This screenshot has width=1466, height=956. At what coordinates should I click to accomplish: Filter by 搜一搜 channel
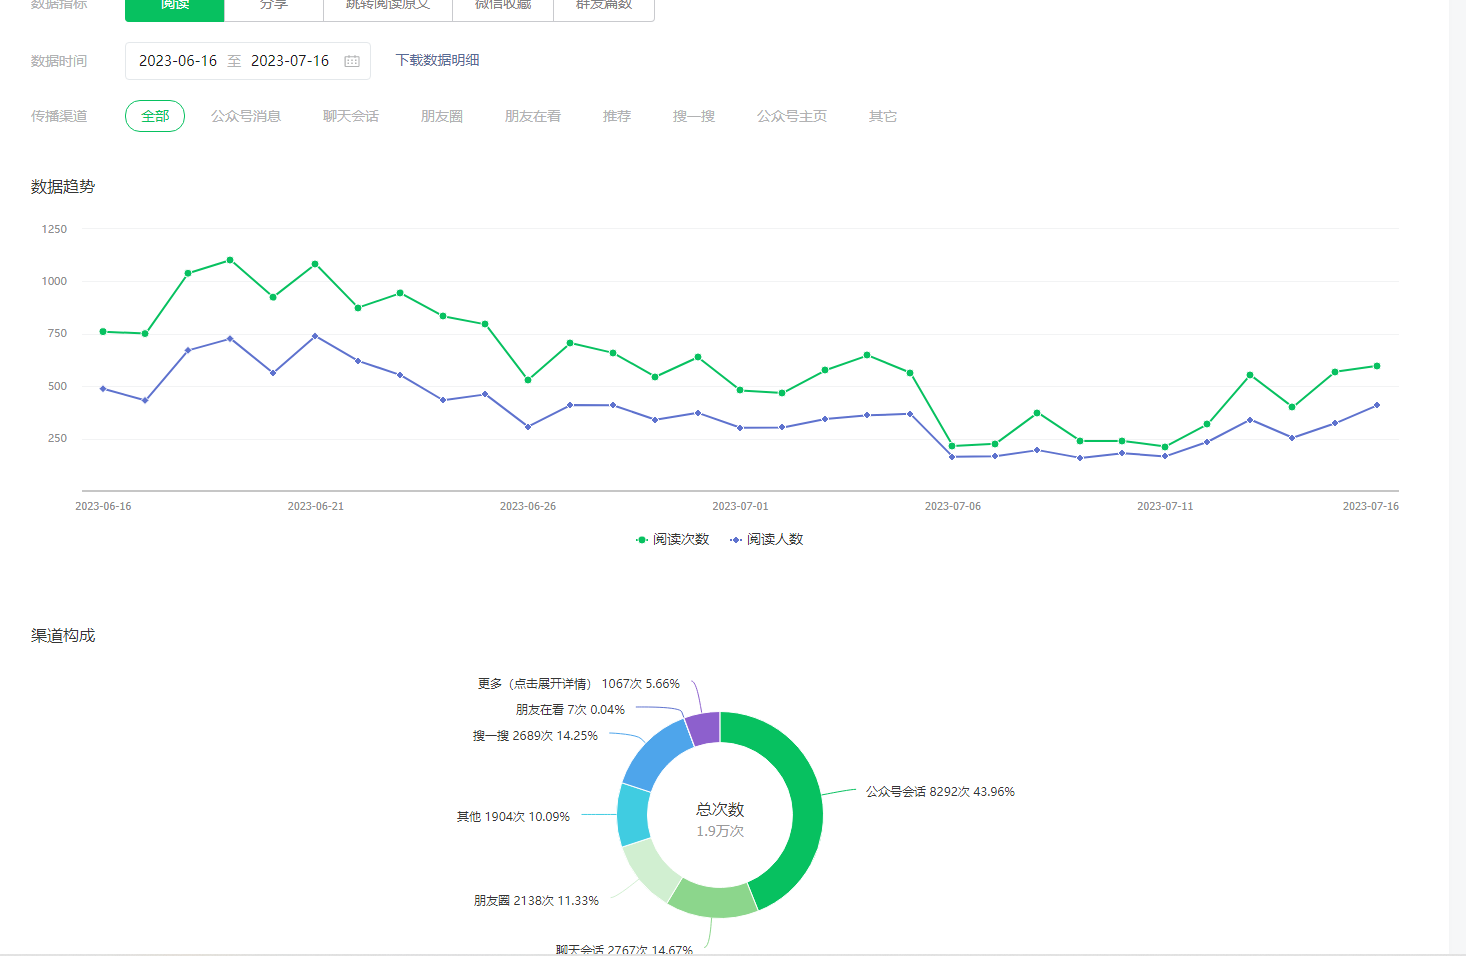pyautogui.click(x=694, y=116)
